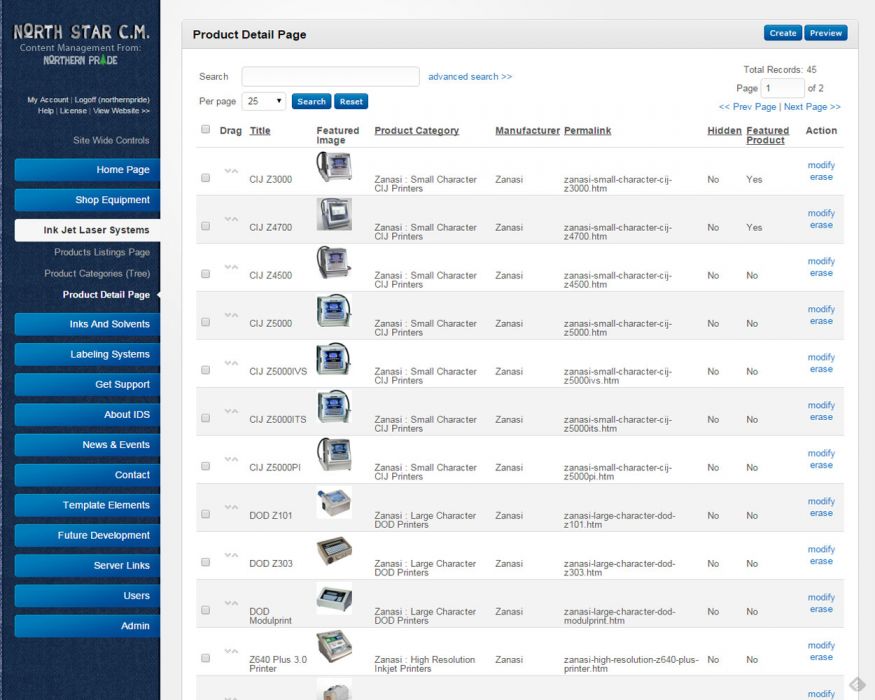Check the DOD Z303 row checkbox
The width and height of the screenshot is (875, 700).
tap(205, 562)
